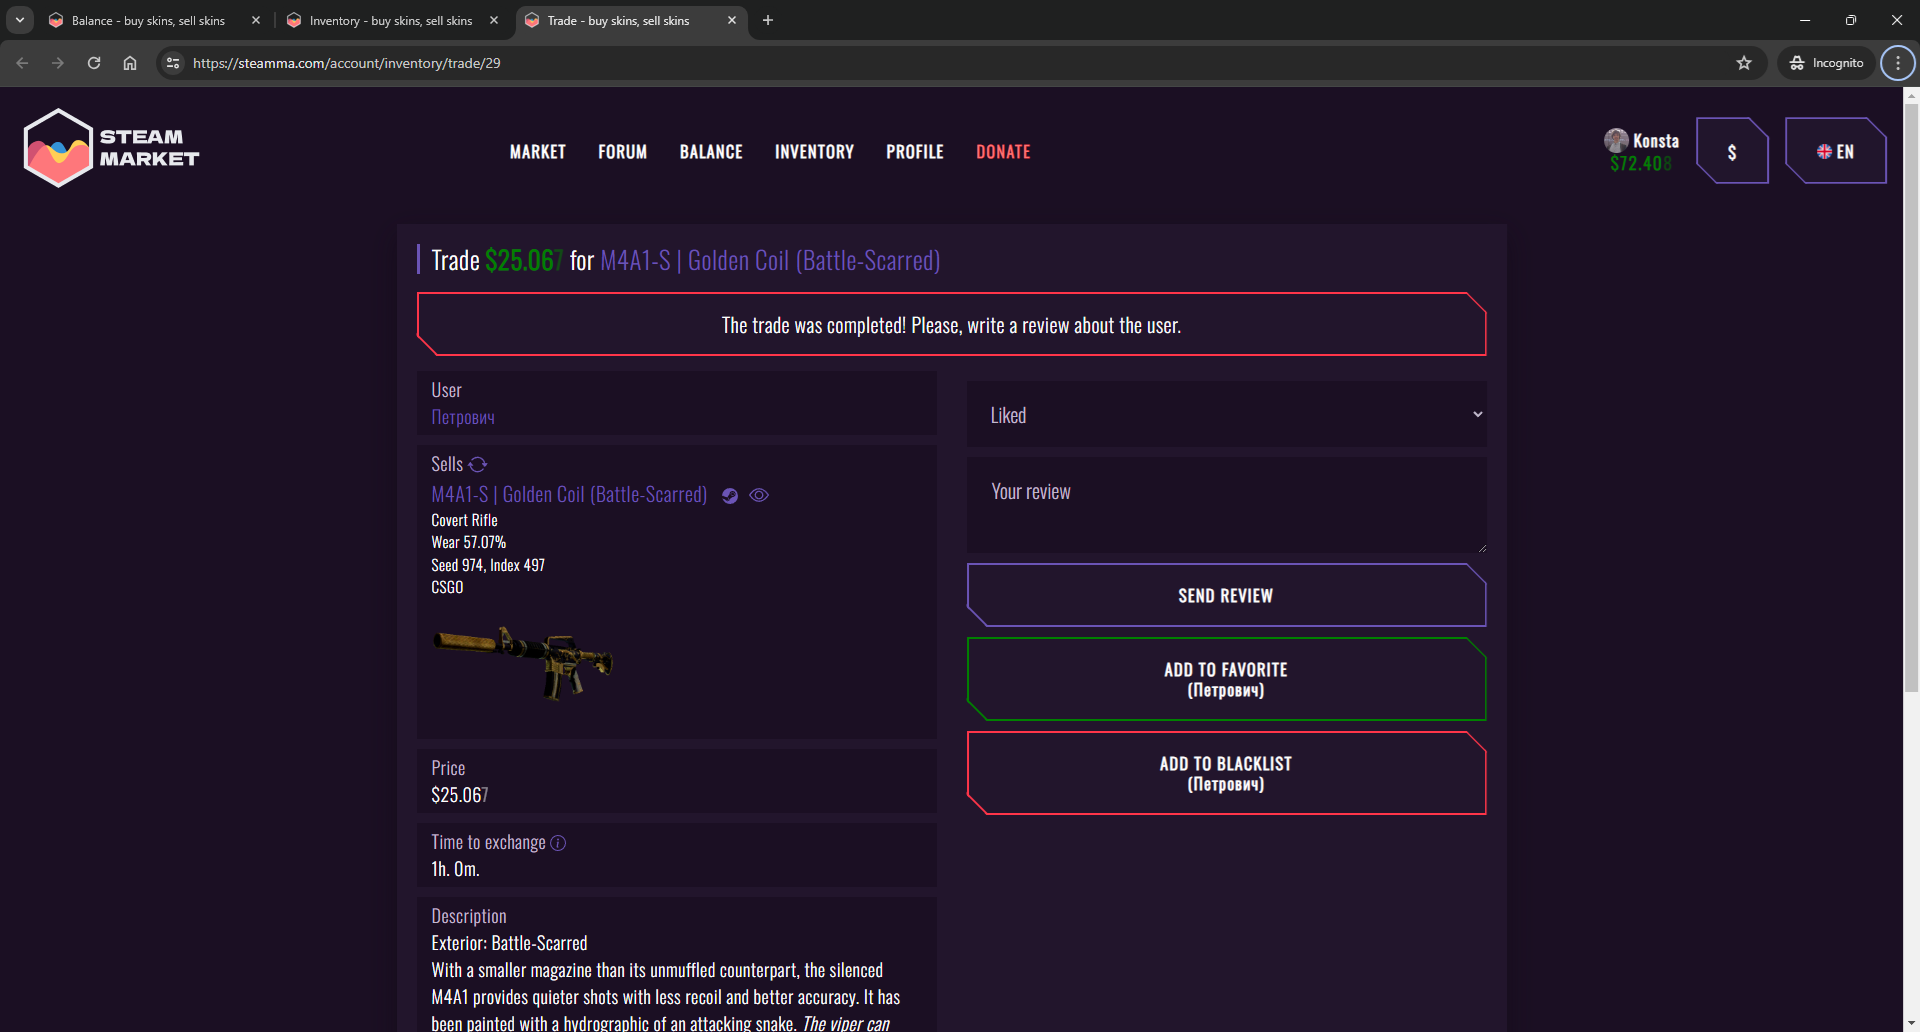Open the currency selector ($)
This screenshot has height=1032, width=1920.
(1732, 152)
